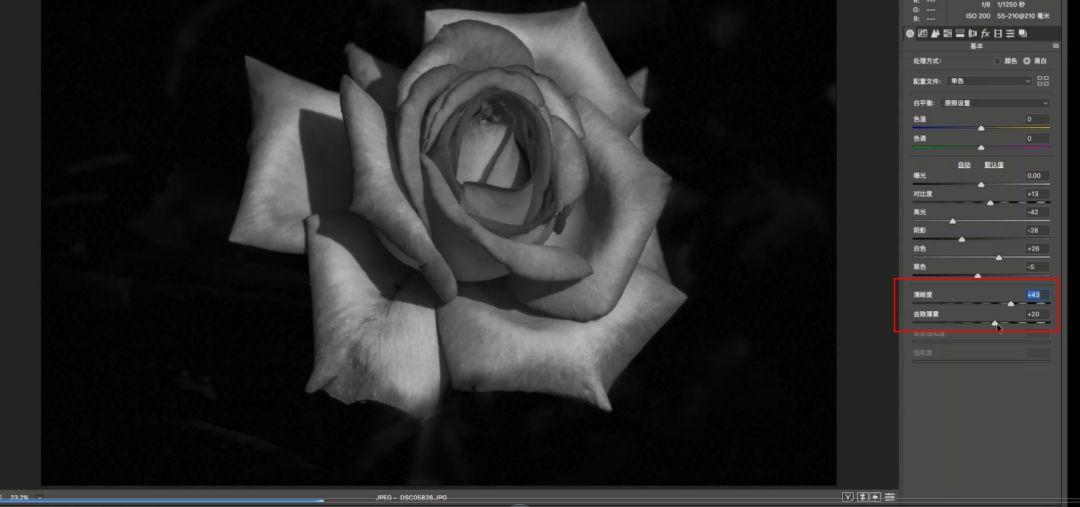This screenshot has height=507, width=1080.
Task: Open the Basic panel tab icon
Action: (x=910, y=33)
